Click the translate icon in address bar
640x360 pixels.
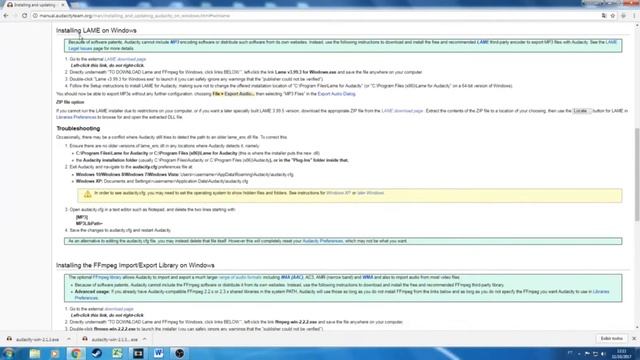pyautogui.click(x=604, y=16)
